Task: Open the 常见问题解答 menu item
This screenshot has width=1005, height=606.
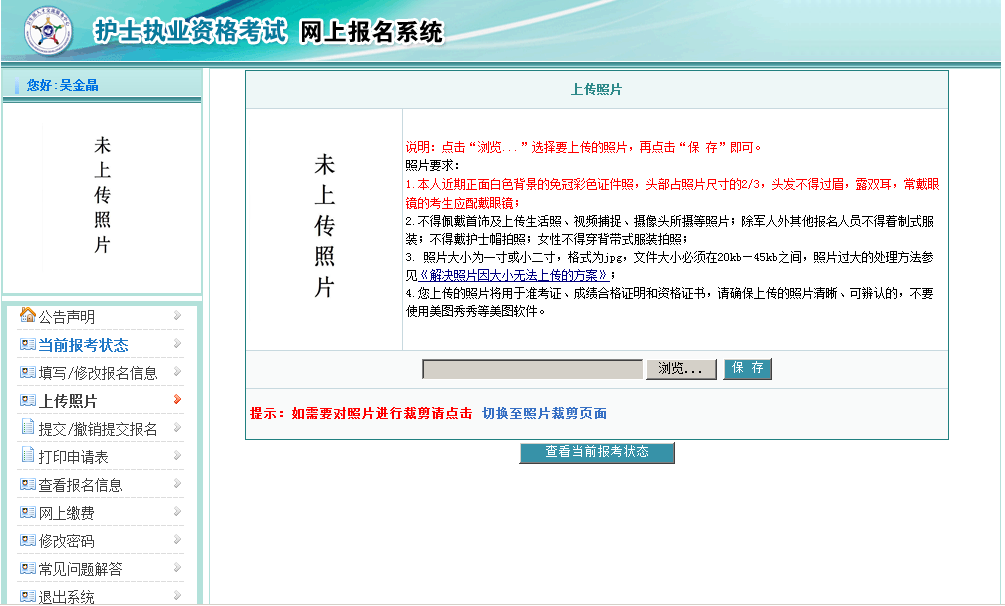Action: click(x=80, y=569)
